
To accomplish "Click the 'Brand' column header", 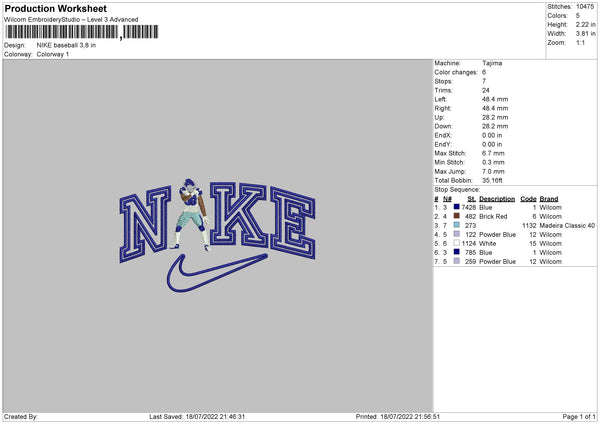I will (549, 199).
